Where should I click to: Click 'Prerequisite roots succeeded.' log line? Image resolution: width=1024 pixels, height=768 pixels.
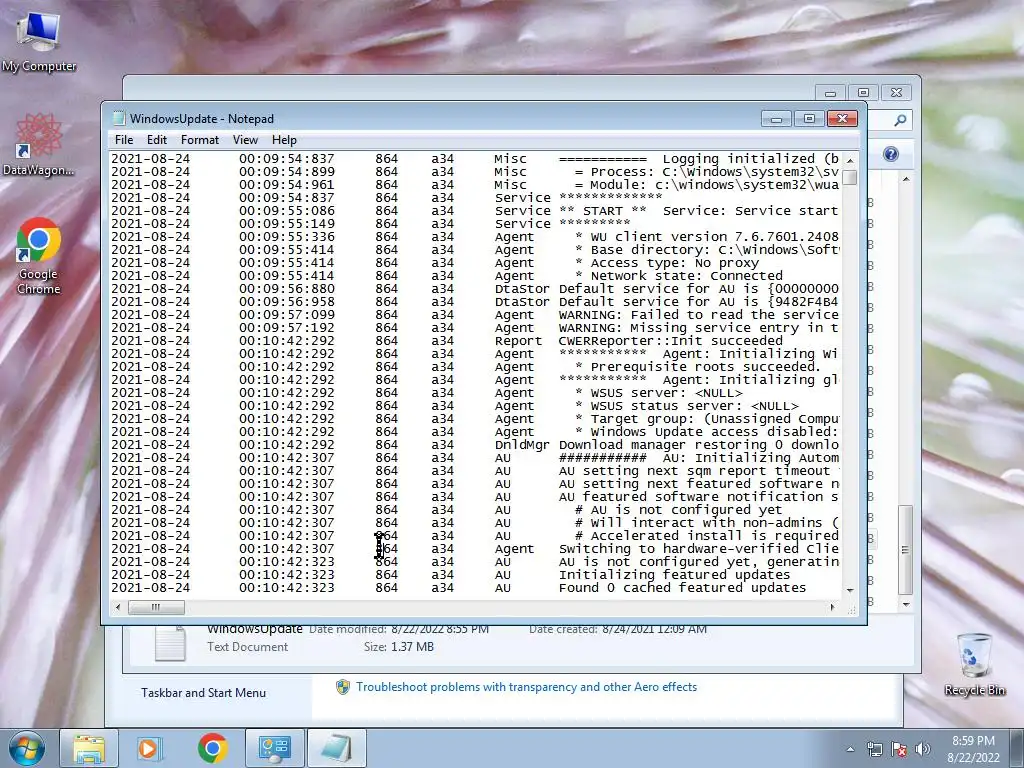697,367
